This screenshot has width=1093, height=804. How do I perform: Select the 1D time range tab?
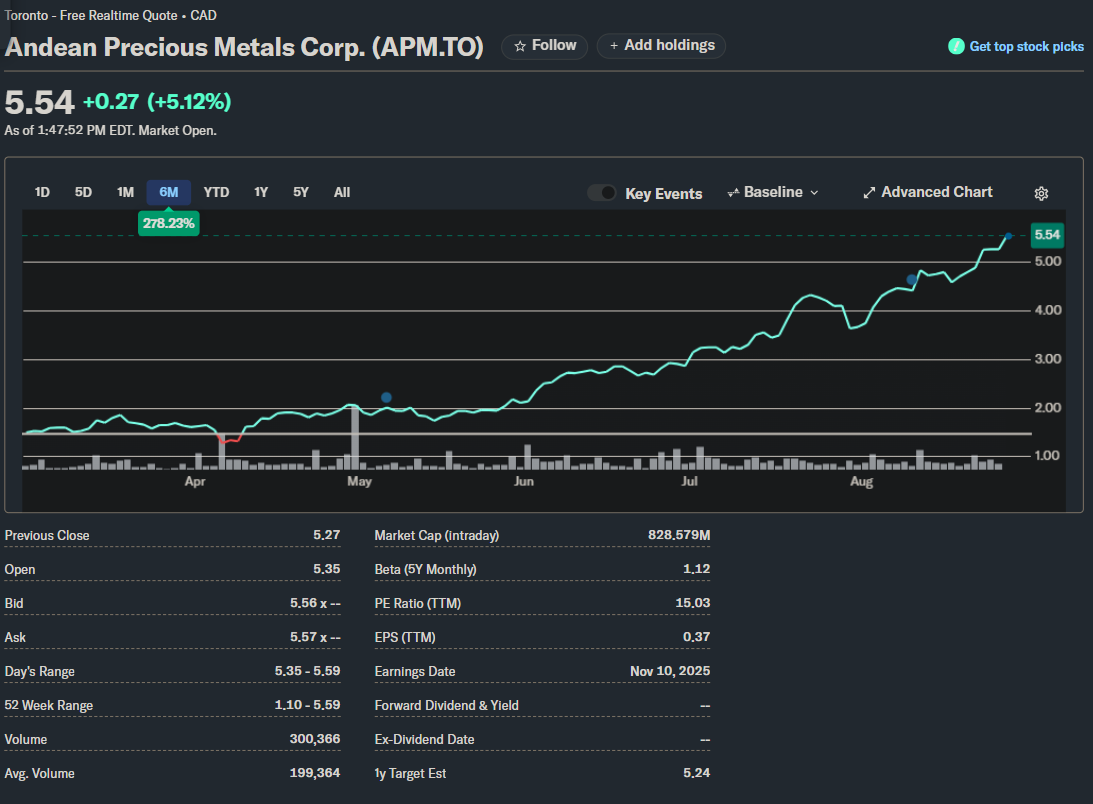pos(42,192)
